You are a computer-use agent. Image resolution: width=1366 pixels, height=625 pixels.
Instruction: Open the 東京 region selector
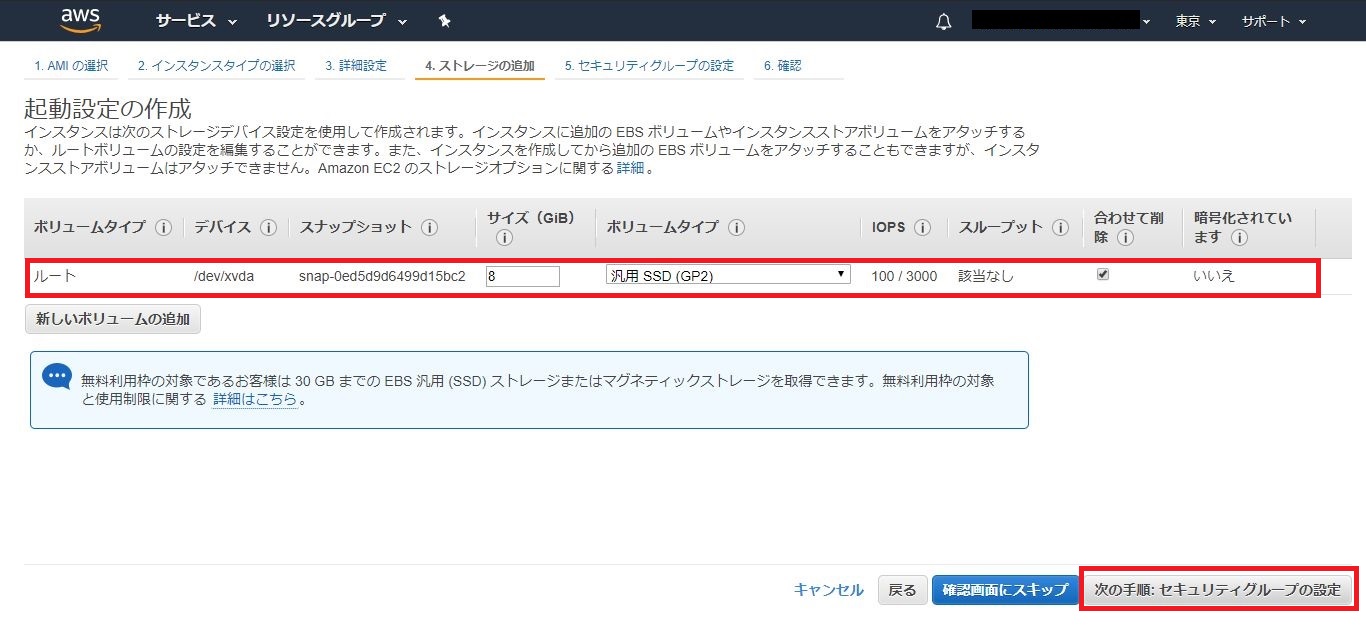click(1195, 21)
